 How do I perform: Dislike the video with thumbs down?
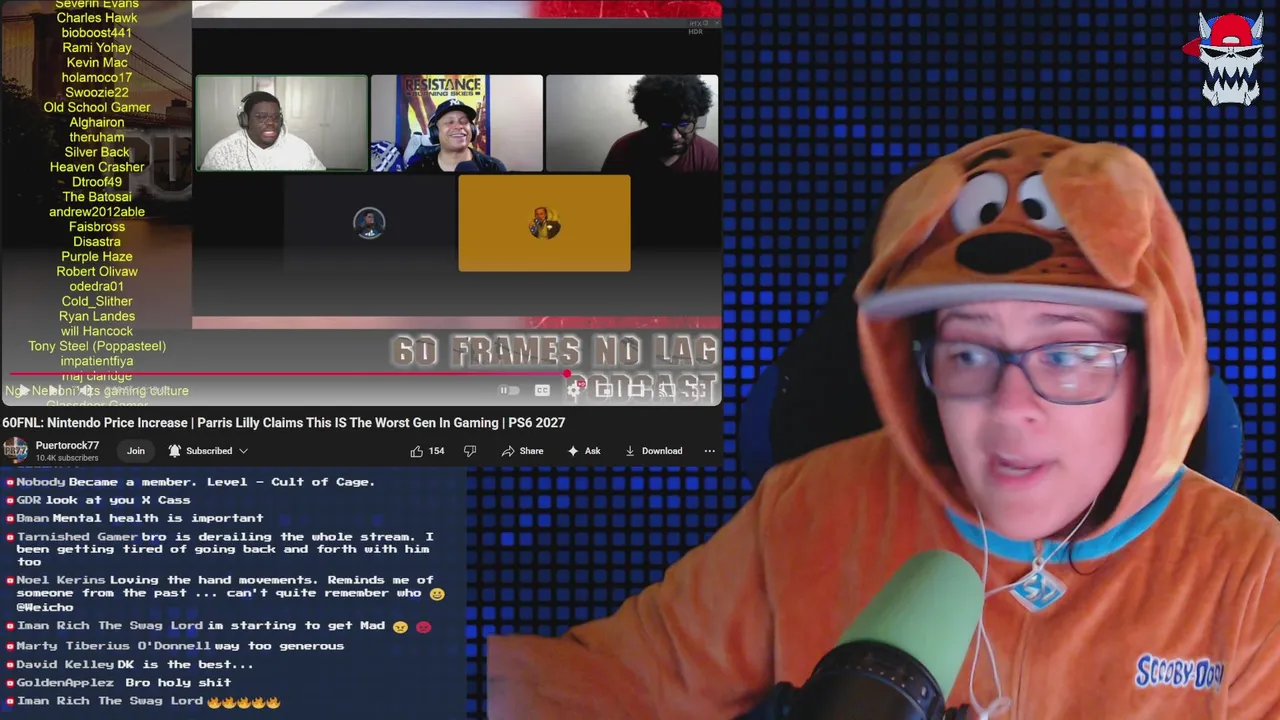coord(470,451)
